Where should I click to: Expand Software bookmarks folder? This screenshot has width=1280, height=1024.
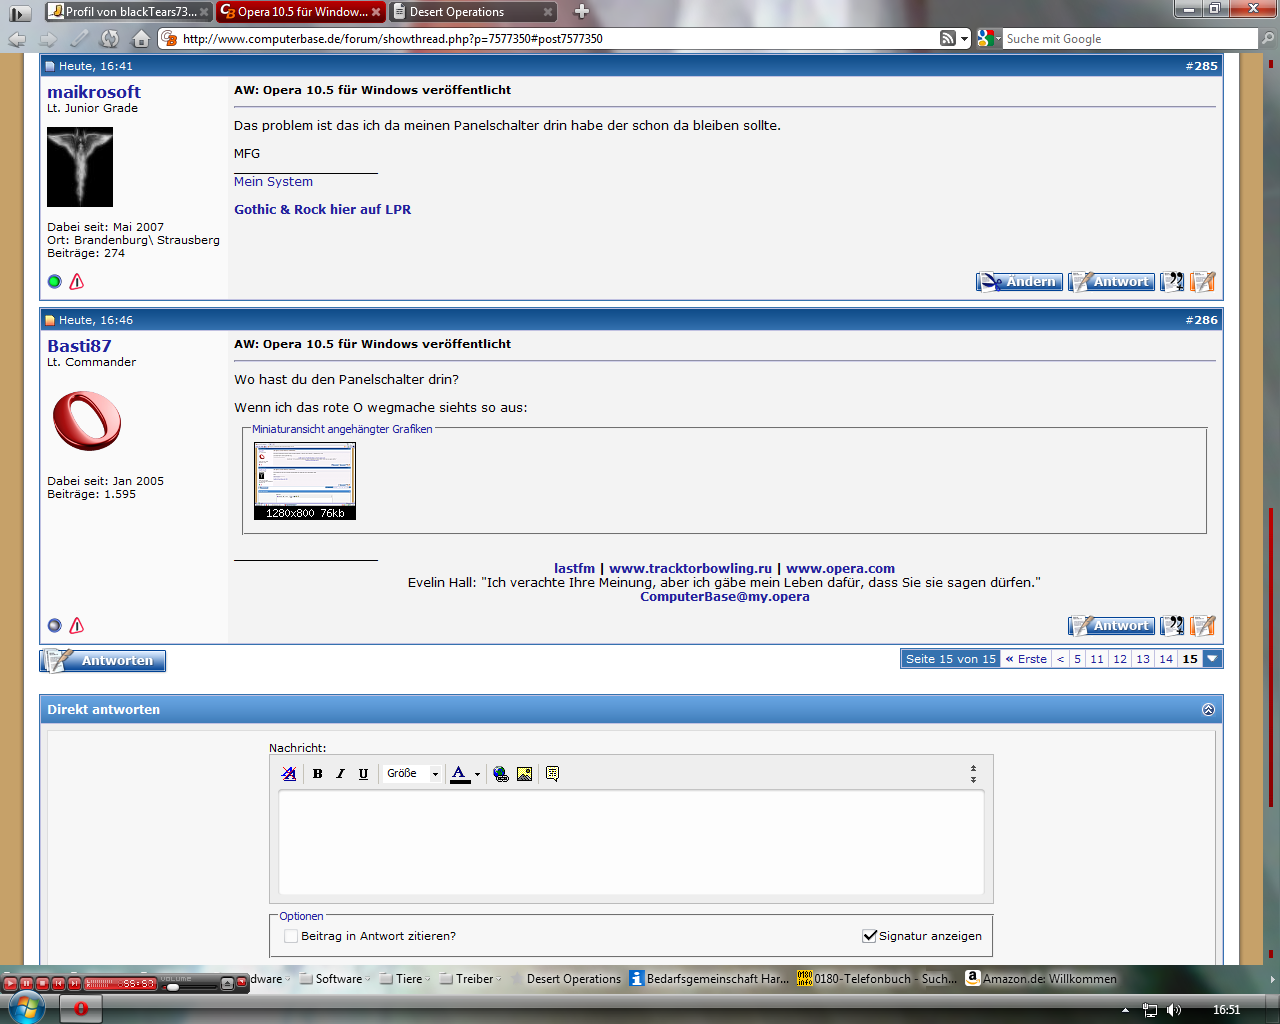(334, 979)
